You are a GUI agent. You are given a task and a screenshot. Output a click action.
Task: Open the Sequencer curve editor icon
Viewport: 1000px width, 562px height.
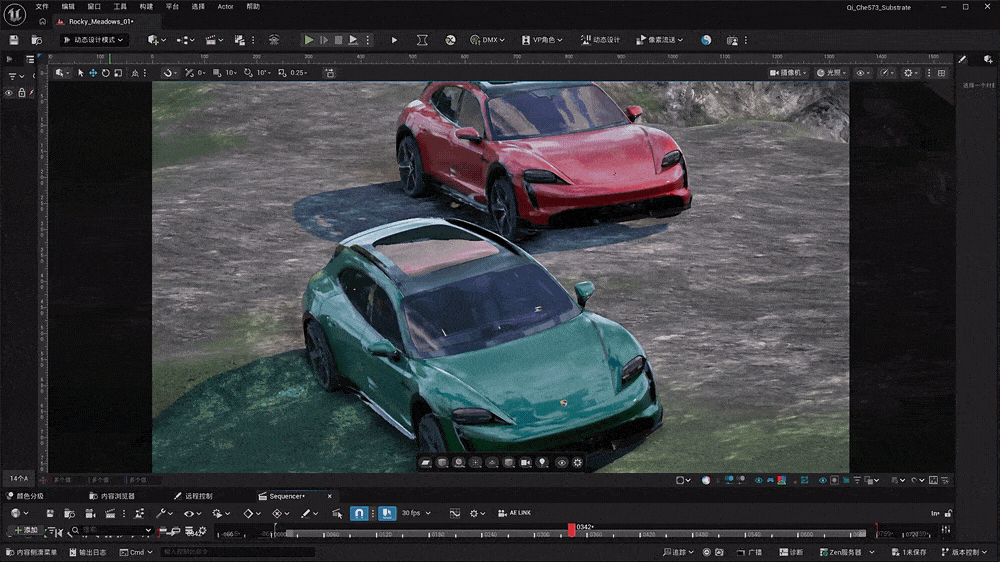tap(455, 513)
